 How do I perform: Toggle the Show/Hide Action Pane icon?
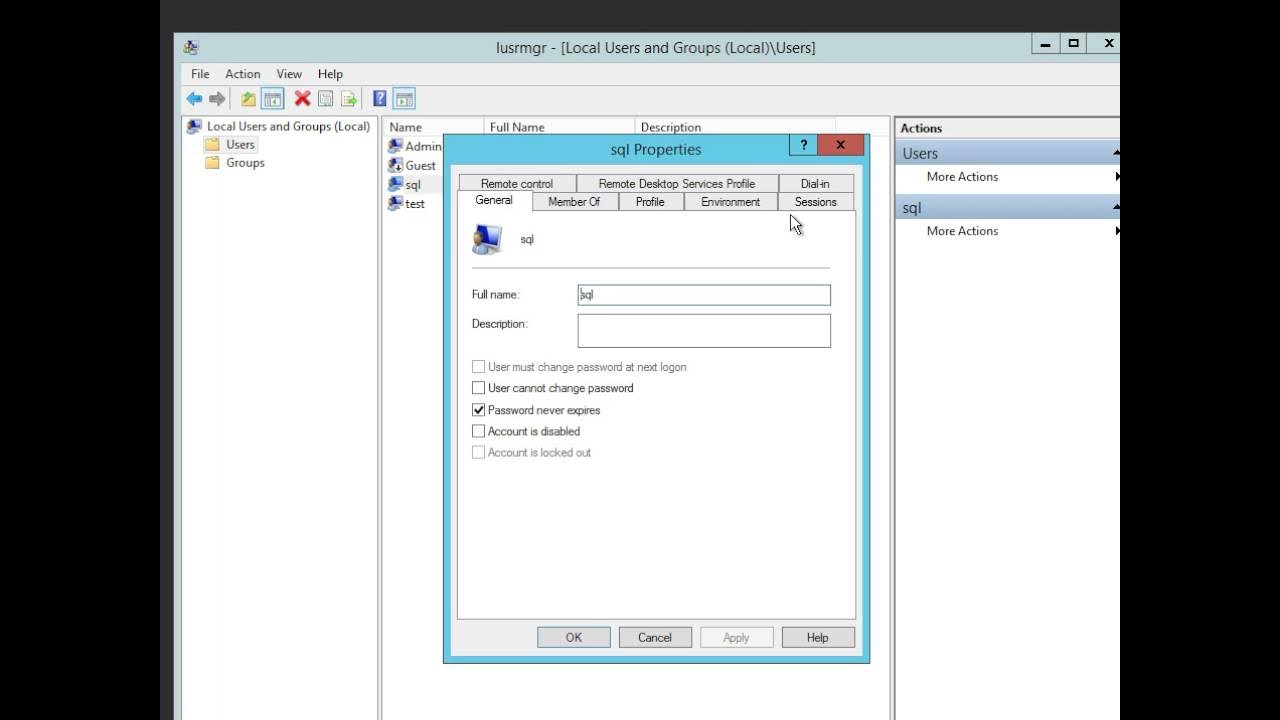point(404,99)
